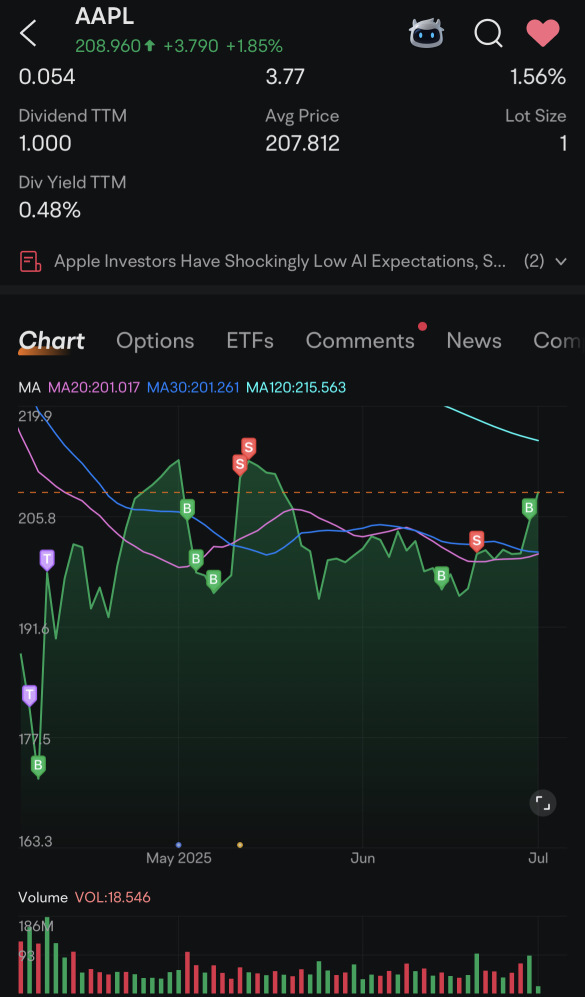Tap the back arrow icon
This screenshot has width=585, height=997.
point(29,33)
